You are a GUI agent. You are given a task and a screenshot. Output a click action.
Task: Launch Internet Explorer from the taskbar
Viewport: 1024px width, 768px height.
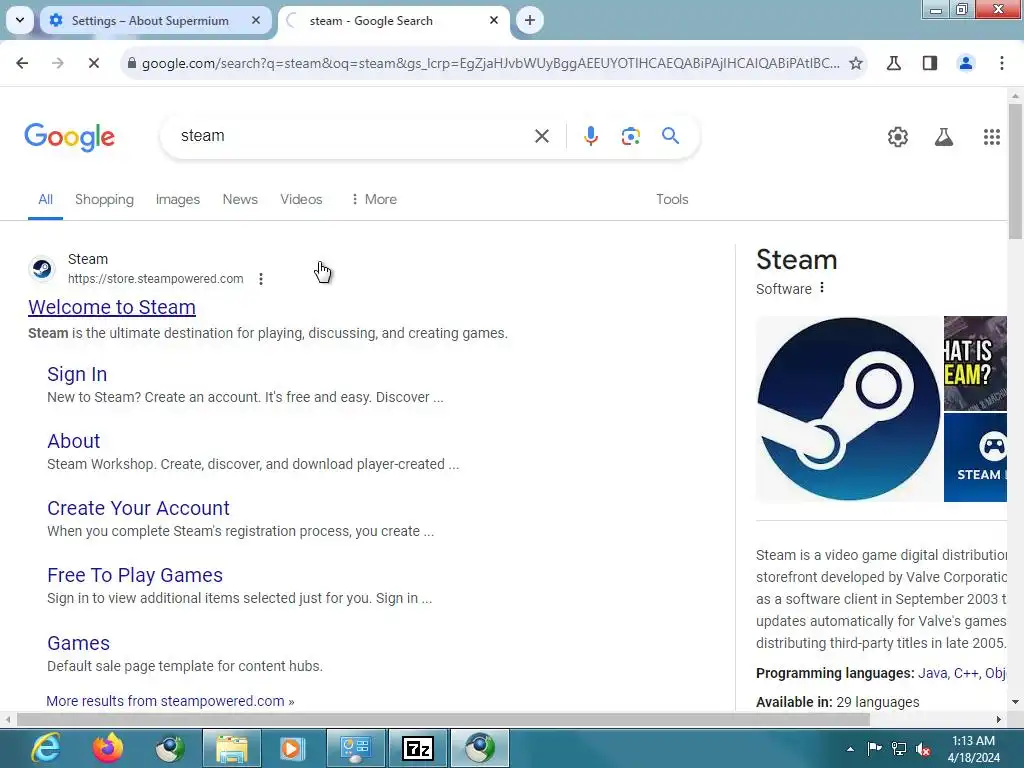click(x=46, y=748)
